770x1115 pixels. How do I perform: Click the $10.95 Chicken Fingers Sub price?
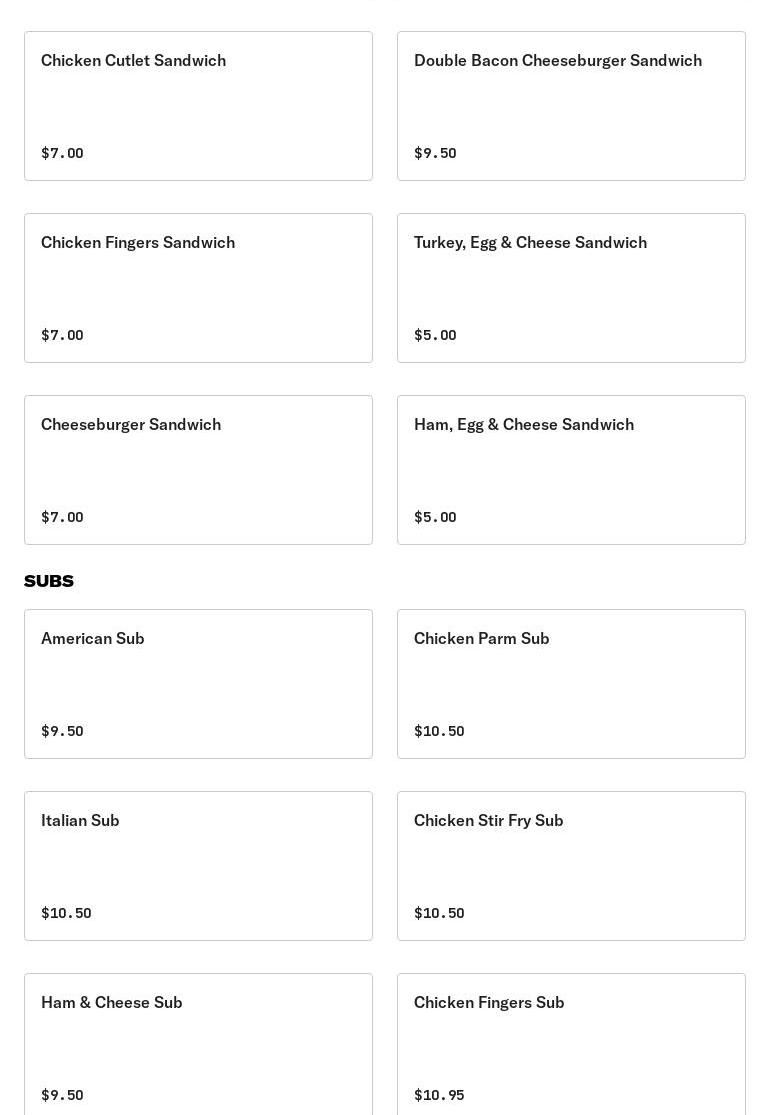coord(439,1095)
